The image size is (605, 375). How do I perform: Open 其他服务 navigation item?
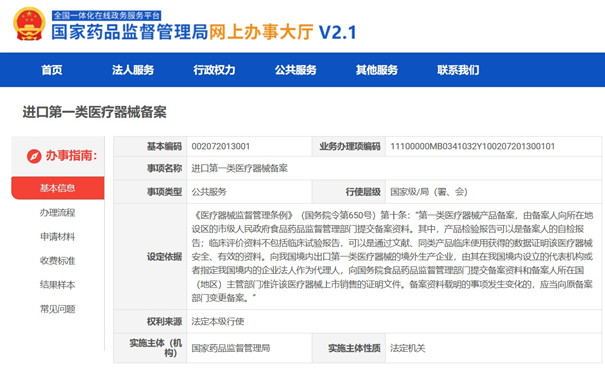[377, 70]
